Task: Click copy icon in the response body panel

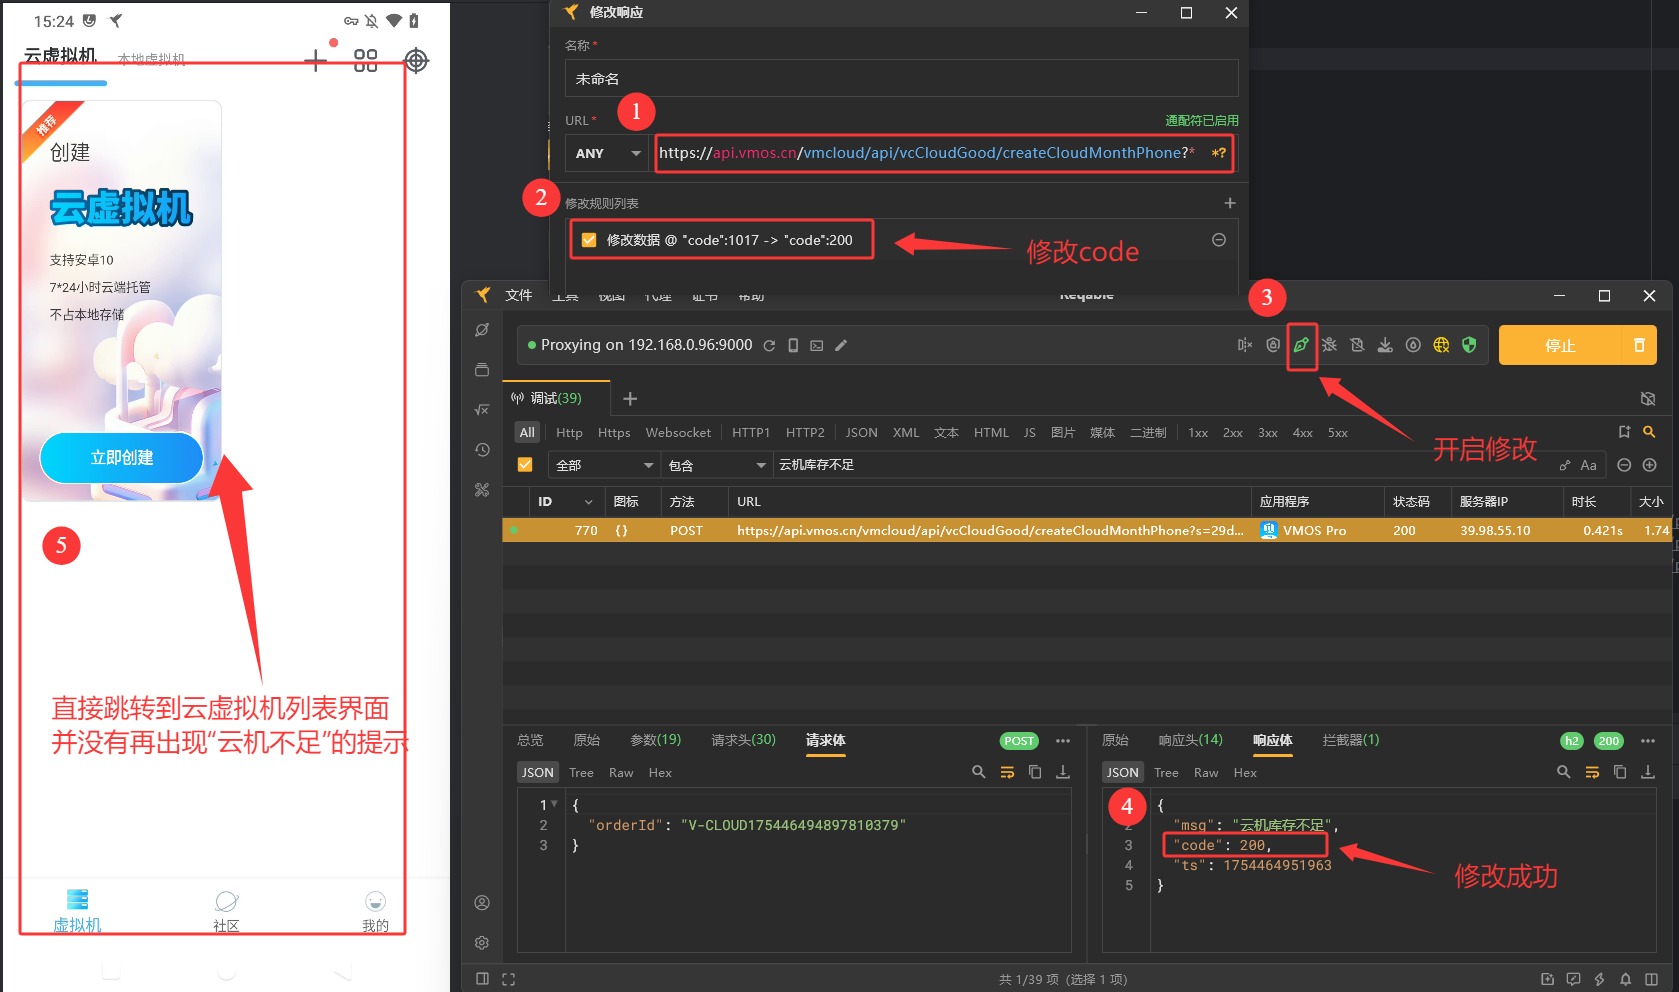Action: 1620,772
